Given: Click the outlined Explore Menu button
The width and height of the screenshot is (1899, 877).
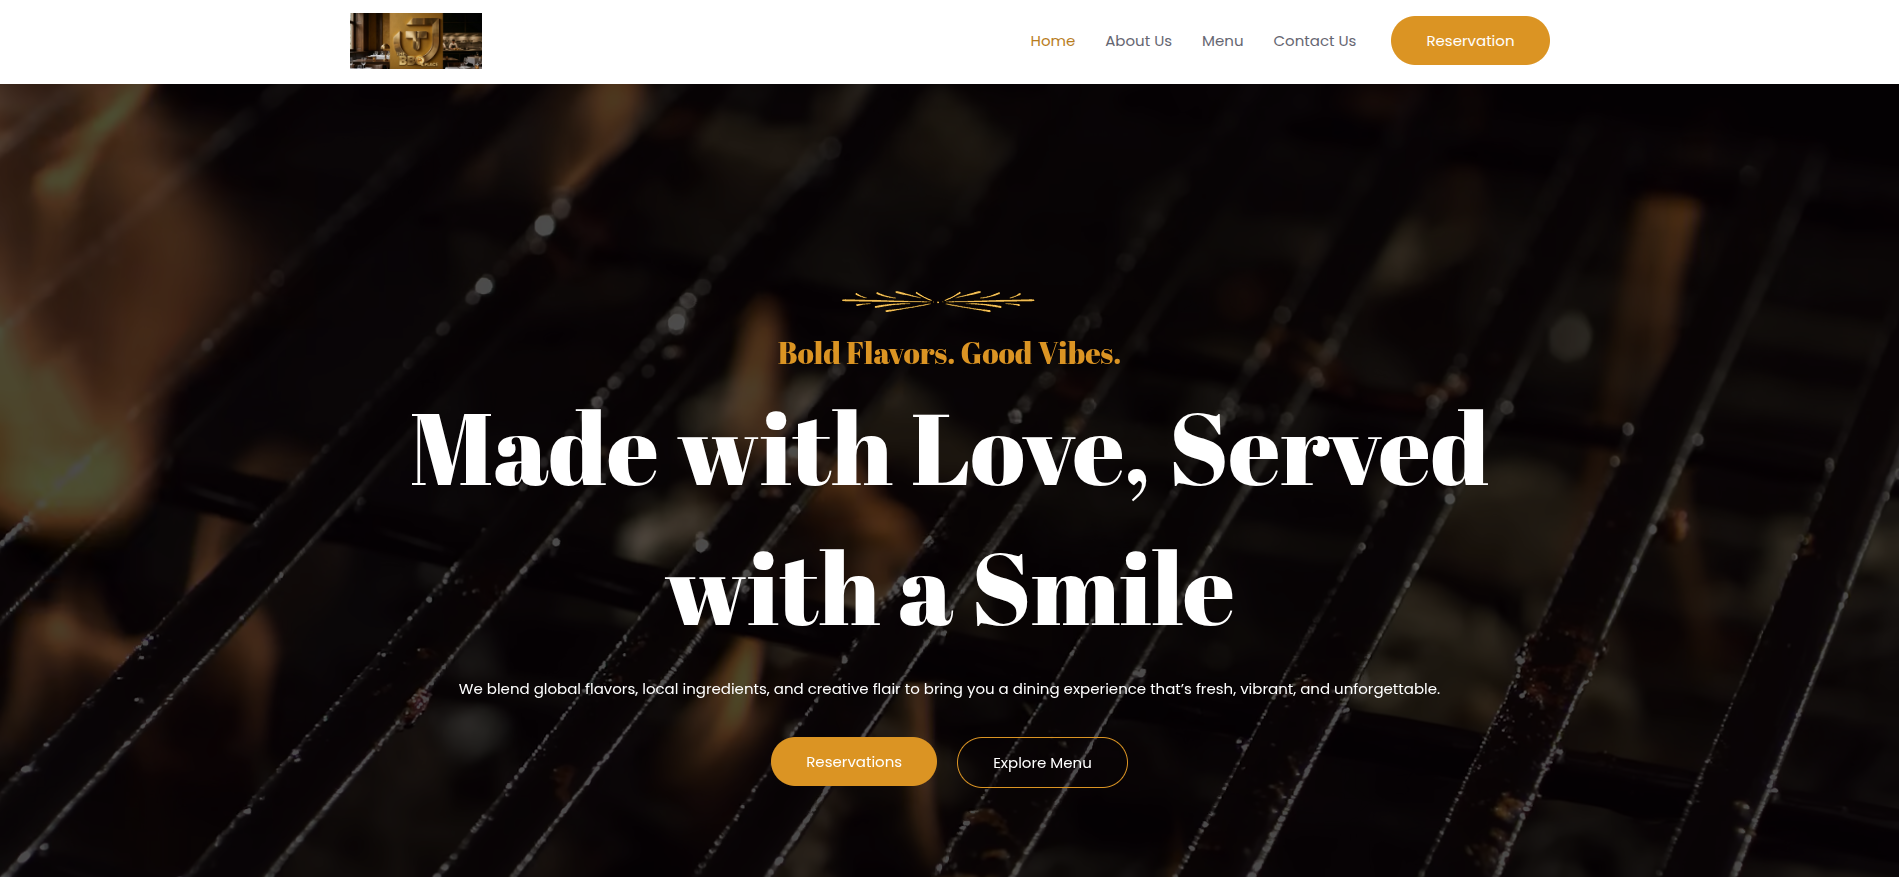Looking at the screenshot, I should click(1042, 763).
